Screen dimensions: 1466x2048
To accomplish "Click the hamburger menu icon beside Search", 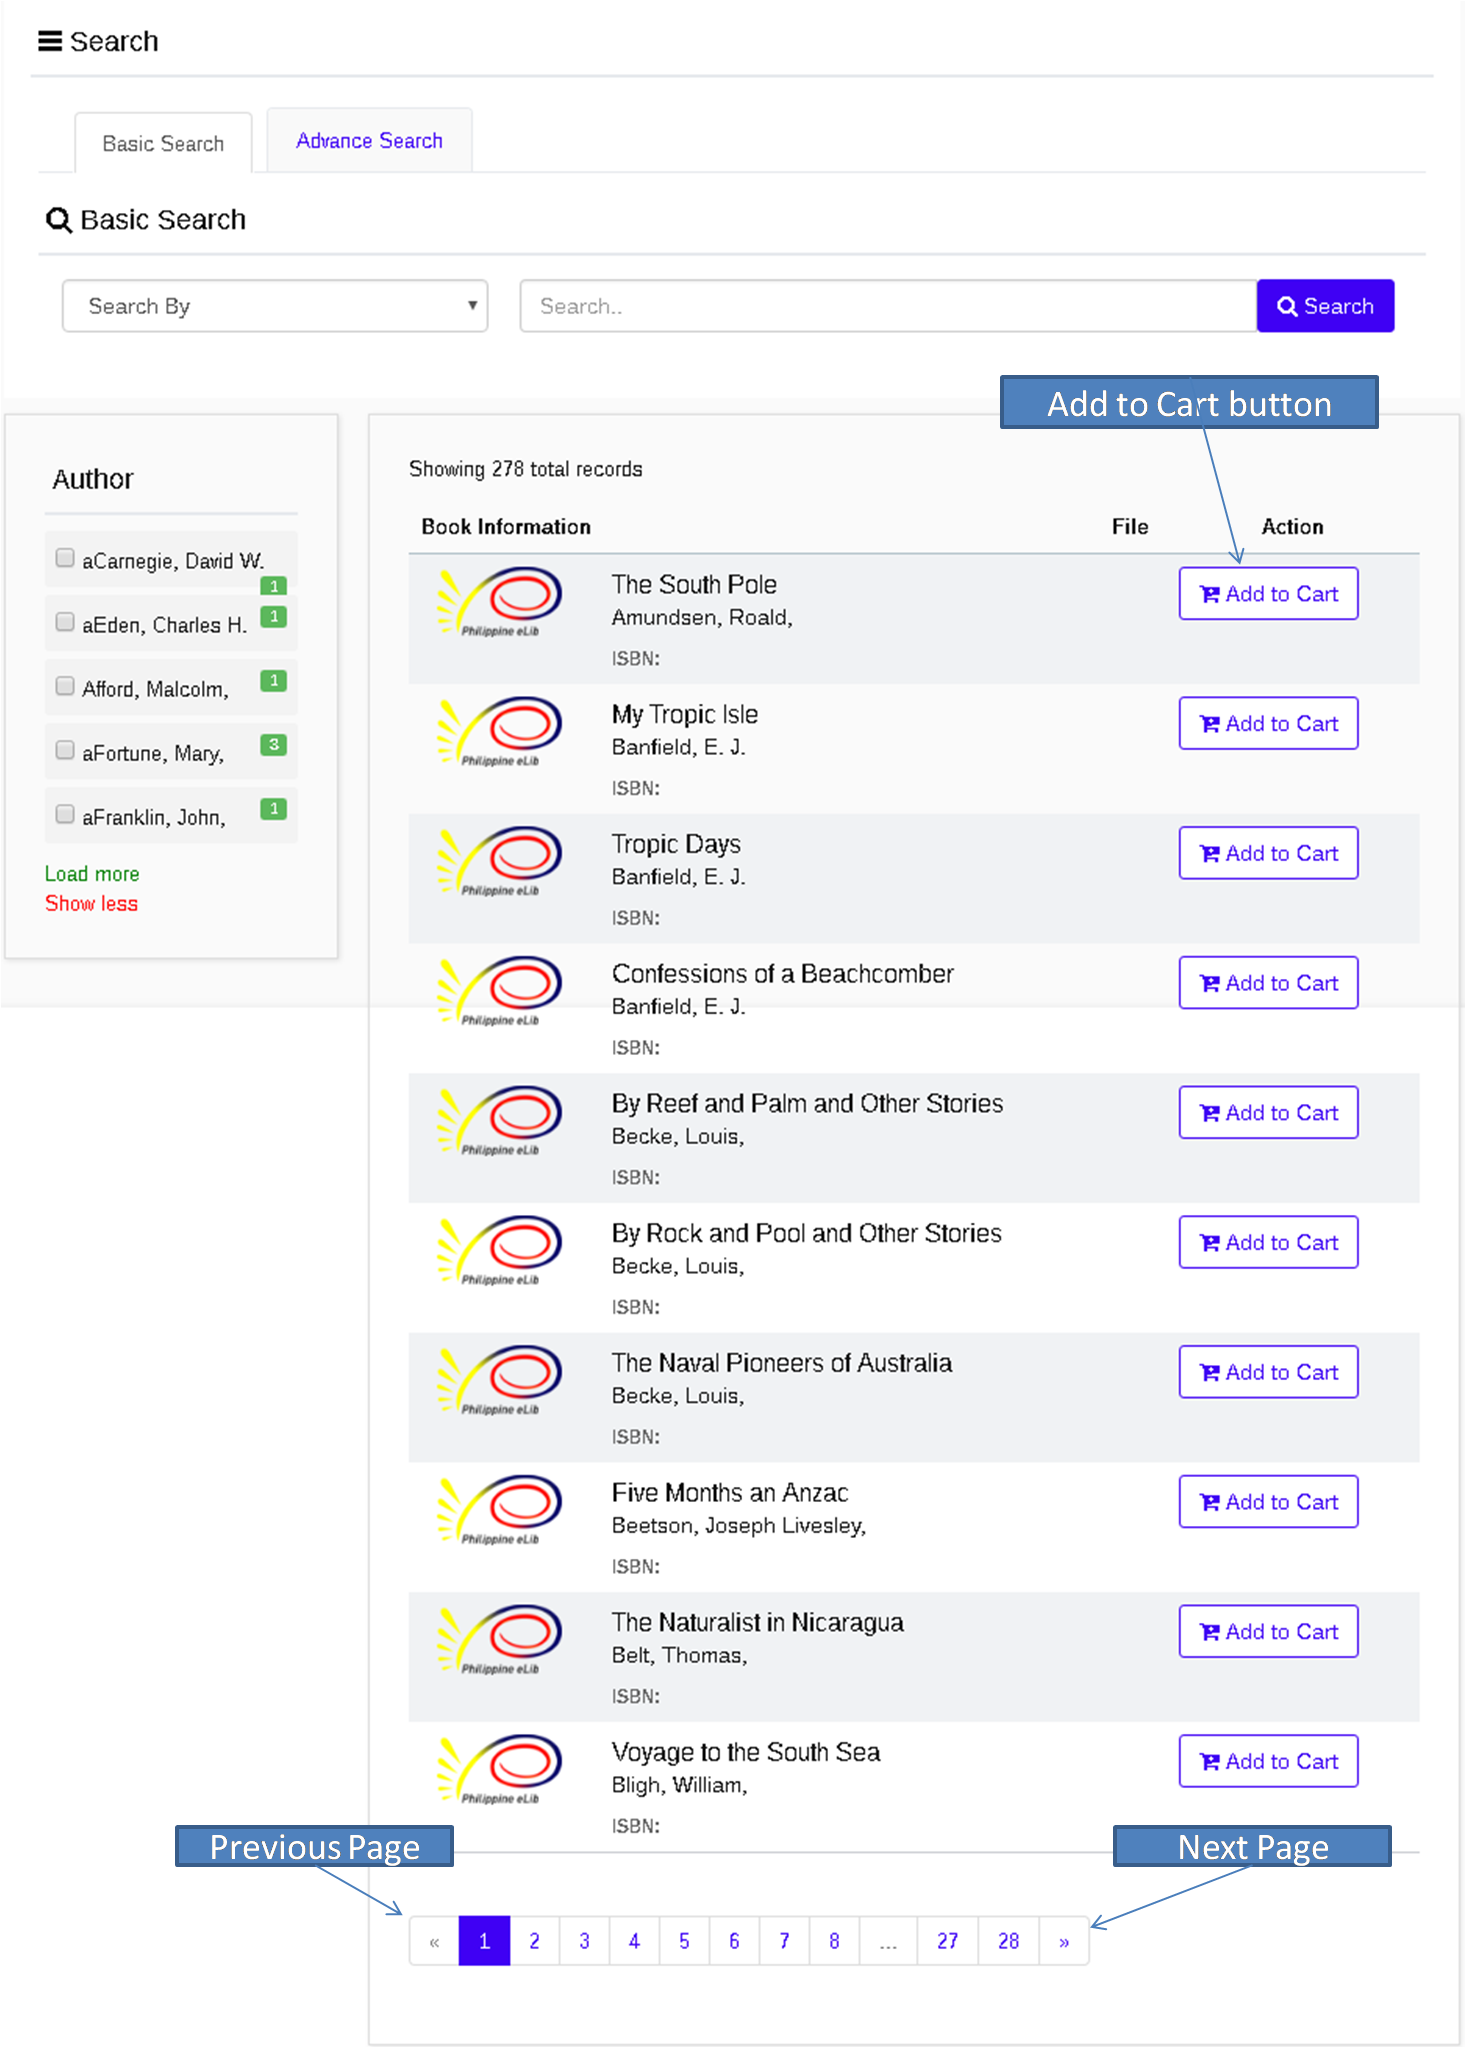I will click(49, 41).
